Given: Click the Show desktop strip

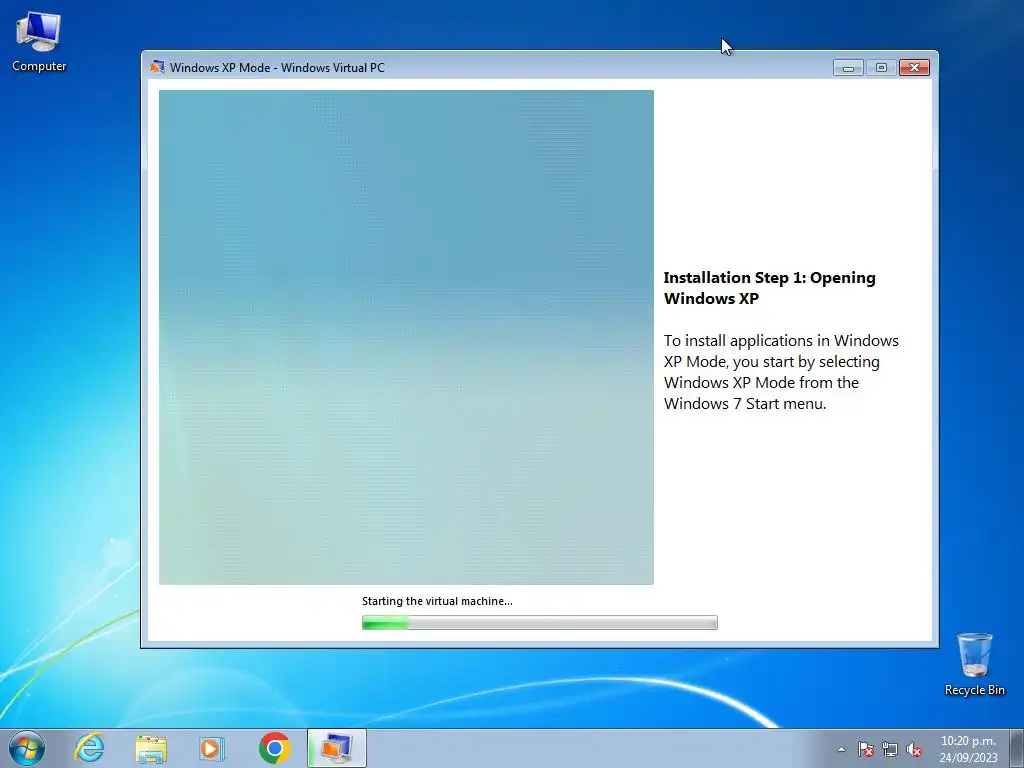Looking at the screenshot, I should click(1017, 748).
